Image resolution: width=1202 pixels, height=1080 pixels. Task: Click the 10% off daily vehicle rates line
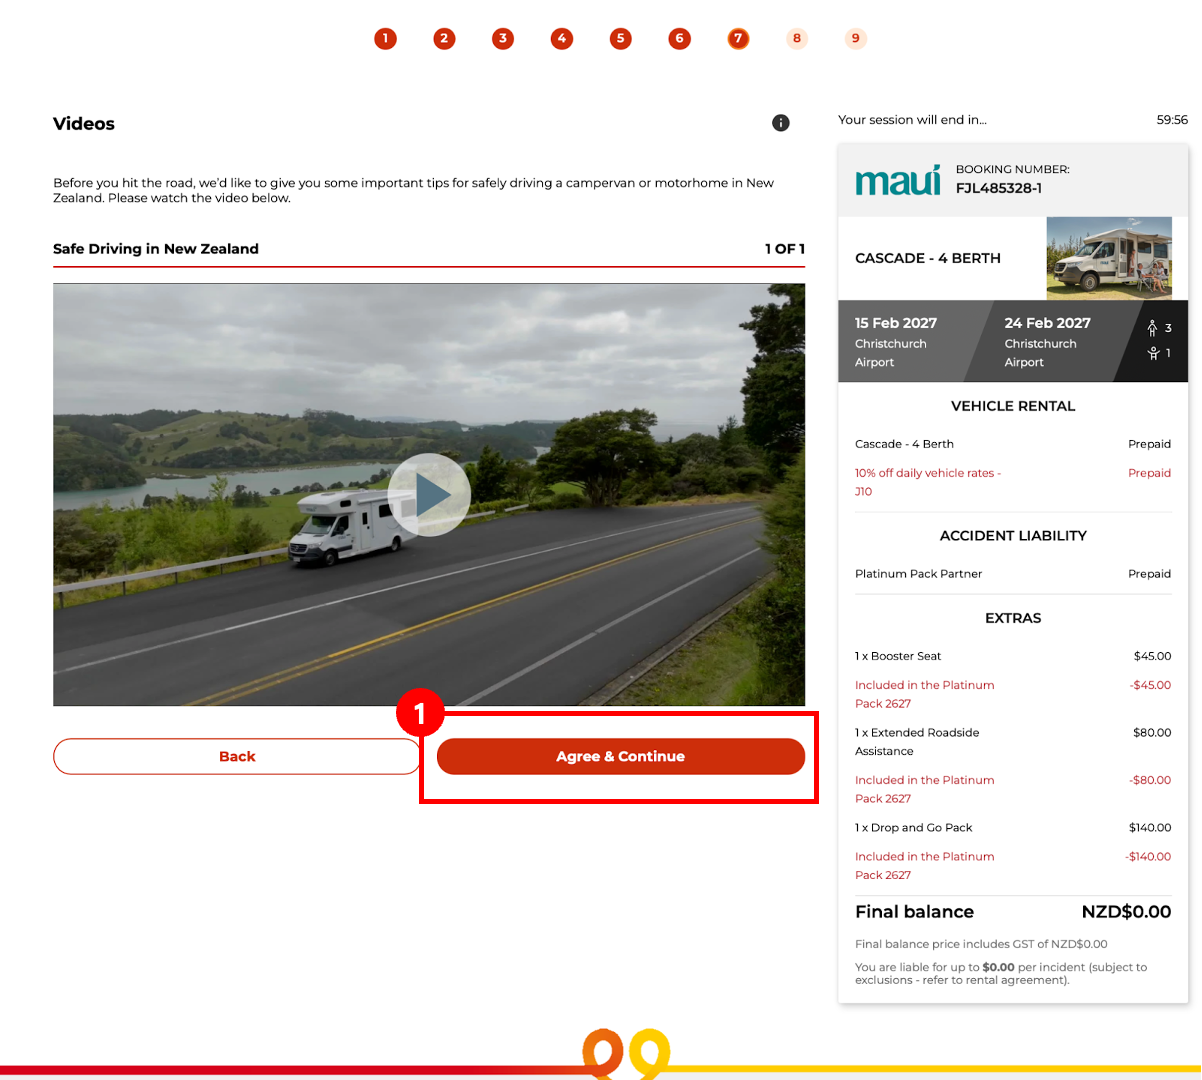928,482
